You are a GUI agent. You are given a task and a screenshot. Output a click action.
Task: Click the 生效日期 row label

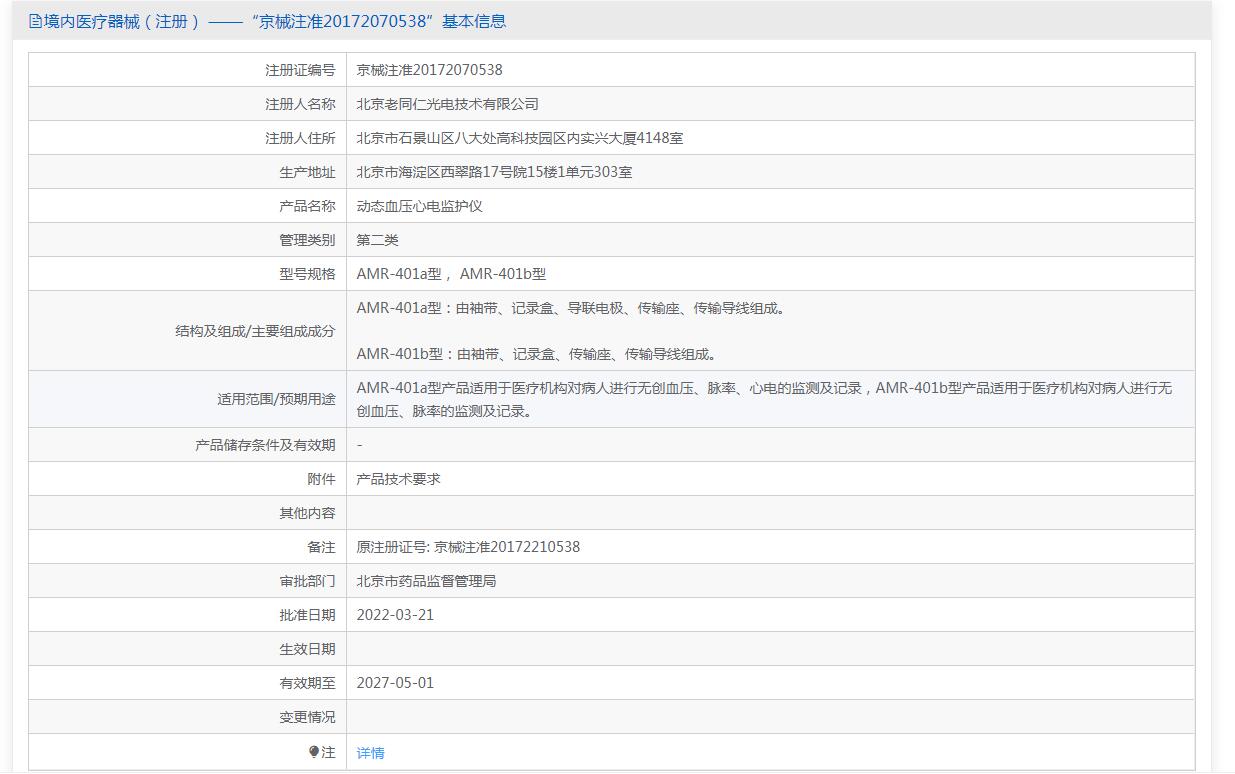307,649
